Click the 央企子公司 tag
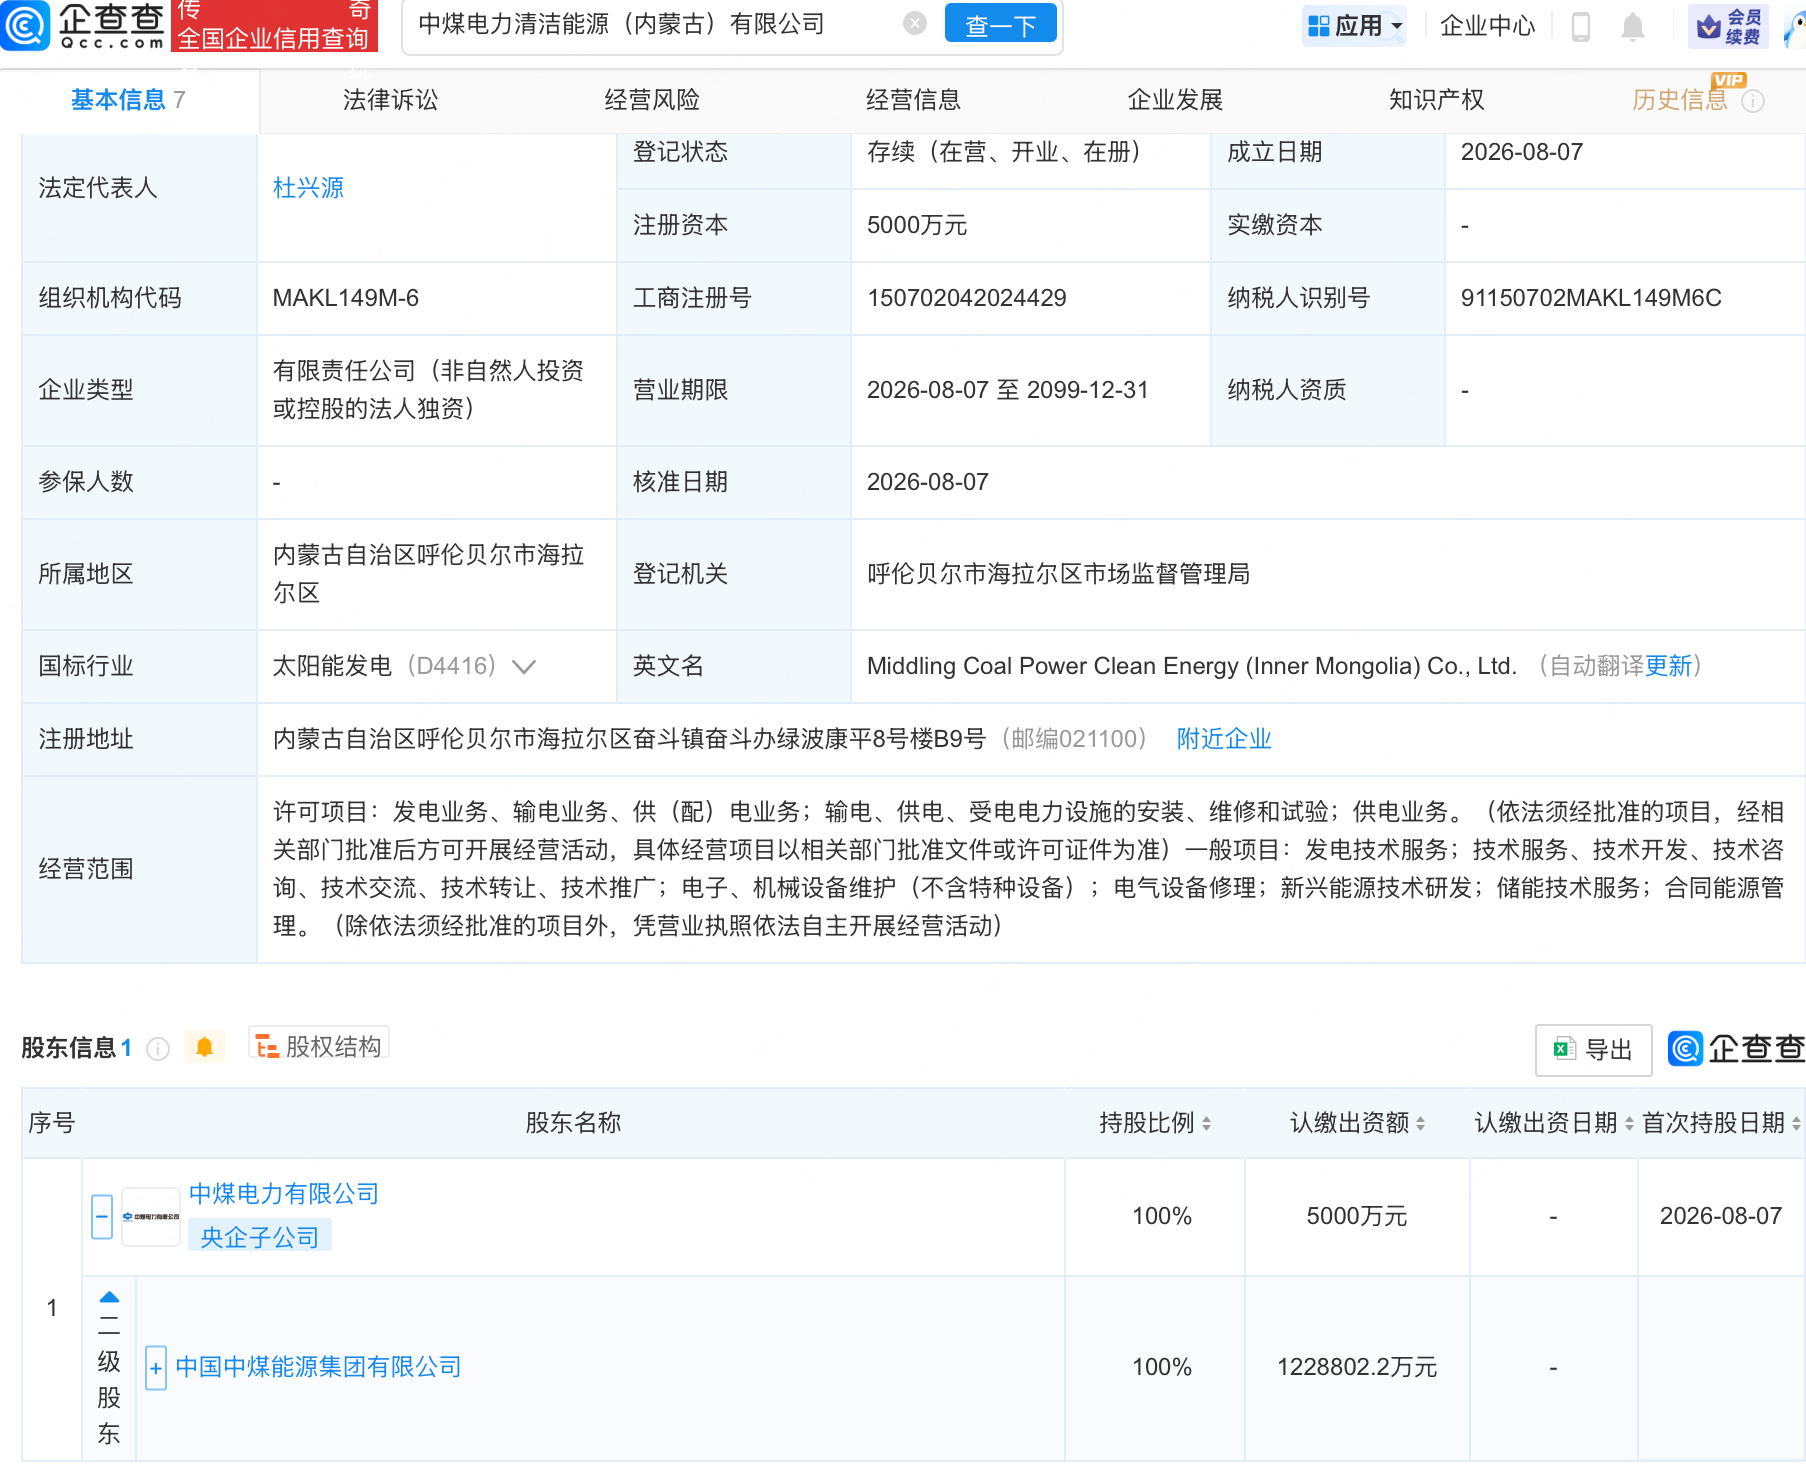1806x1468 pixels. coord(260,1237)
